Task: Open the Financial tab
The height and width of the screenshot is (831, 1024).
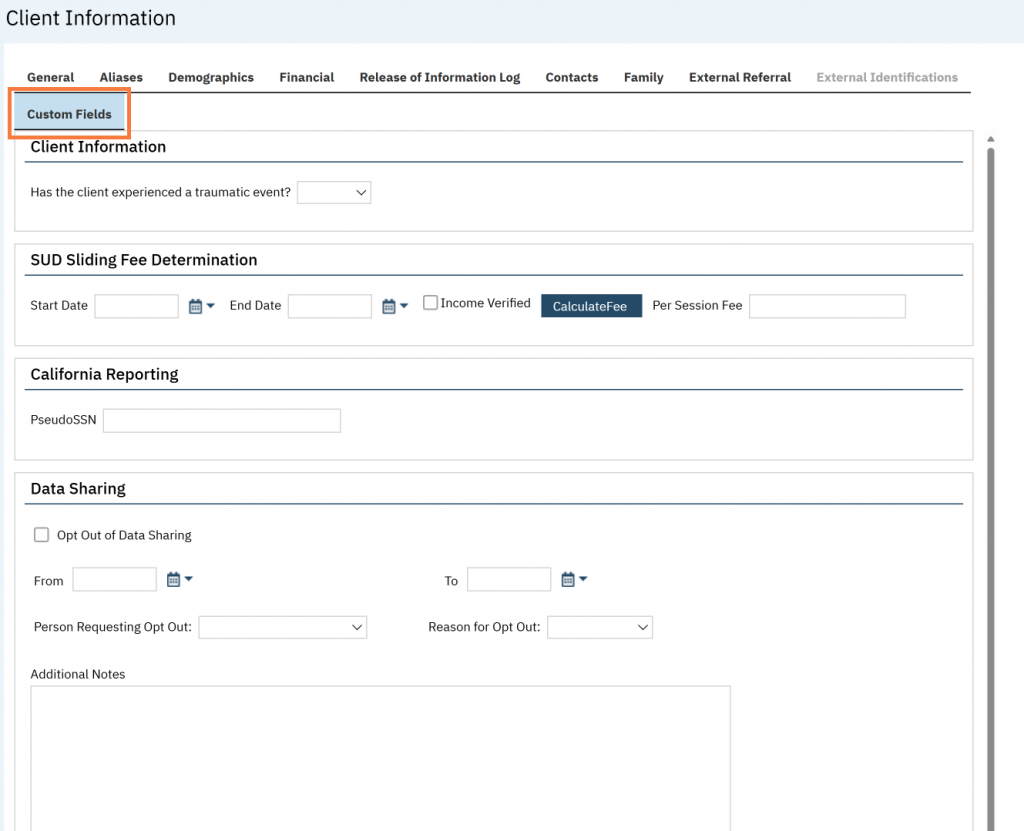Action: click(x=307, y=77)
